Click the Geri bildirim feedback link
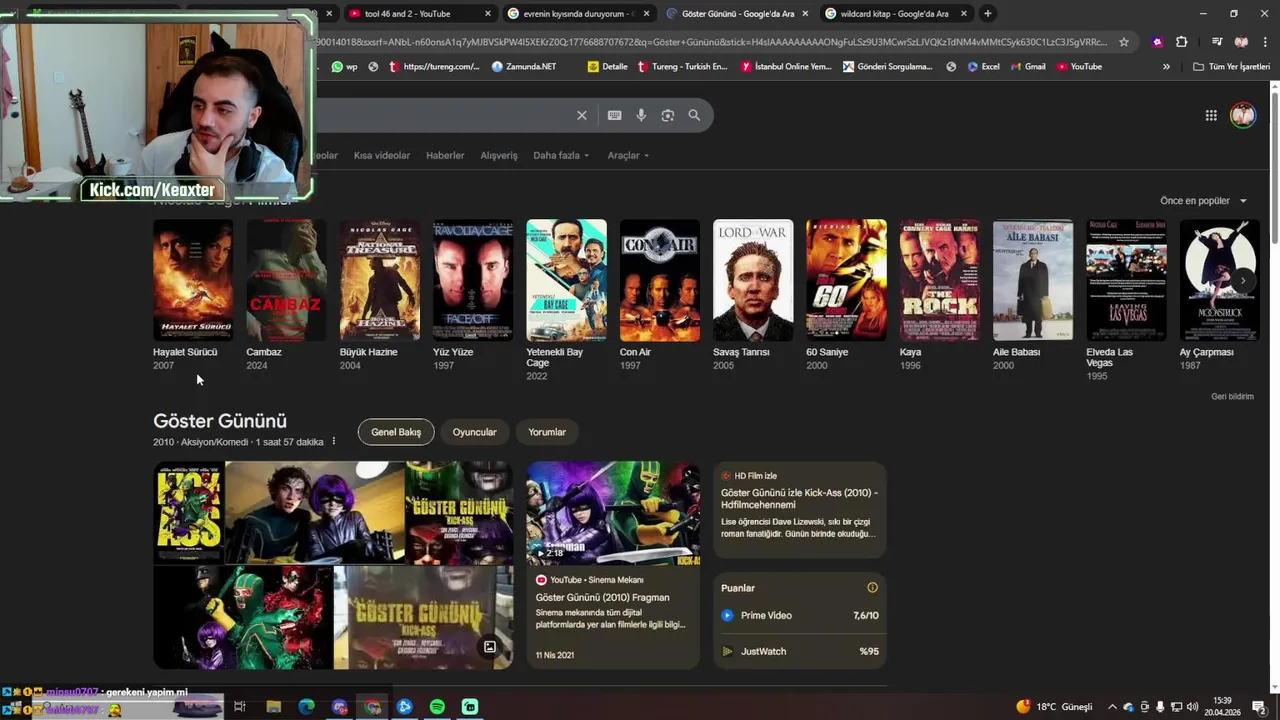 (1232, 397)
